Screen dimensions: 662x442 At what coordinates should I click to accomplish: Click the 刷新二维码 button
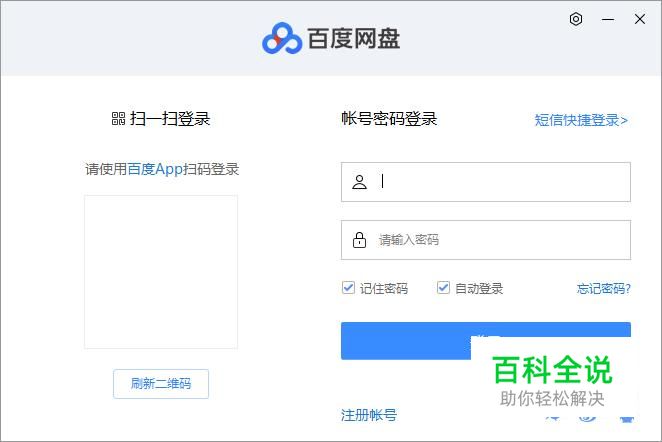pos(161,384)
